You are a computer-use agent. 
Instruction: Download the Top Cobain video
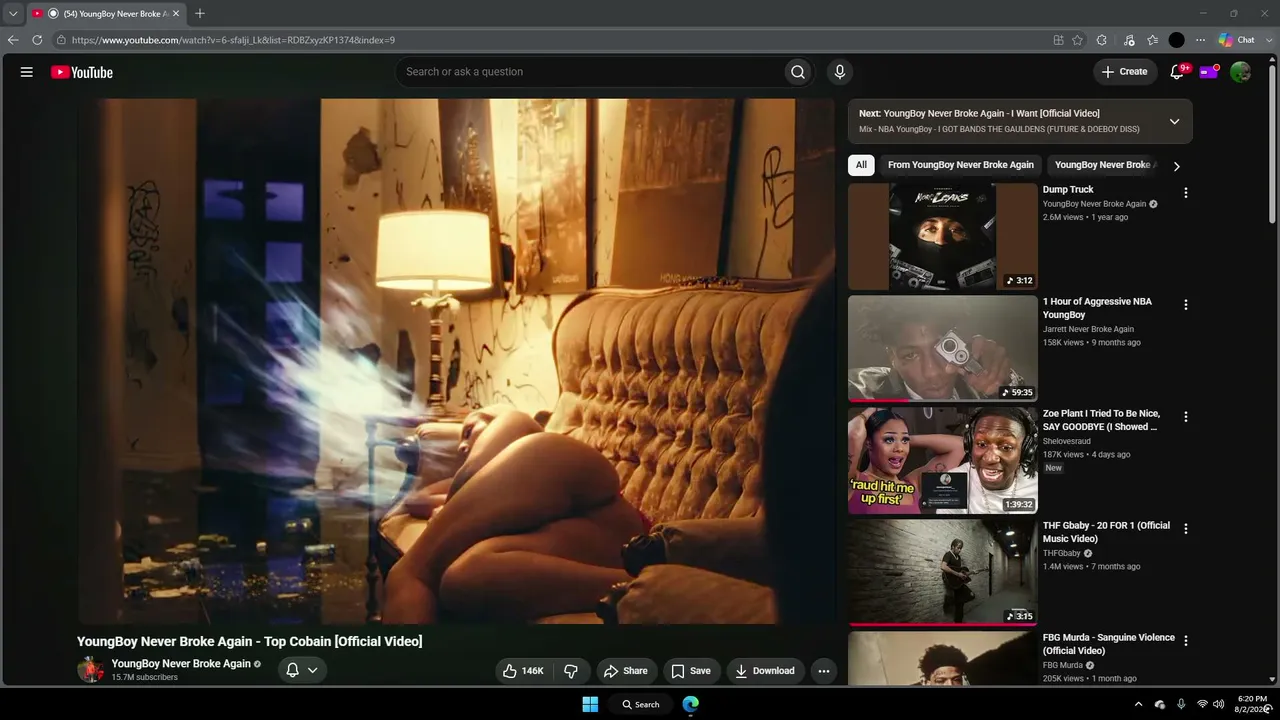coord(765,671)
